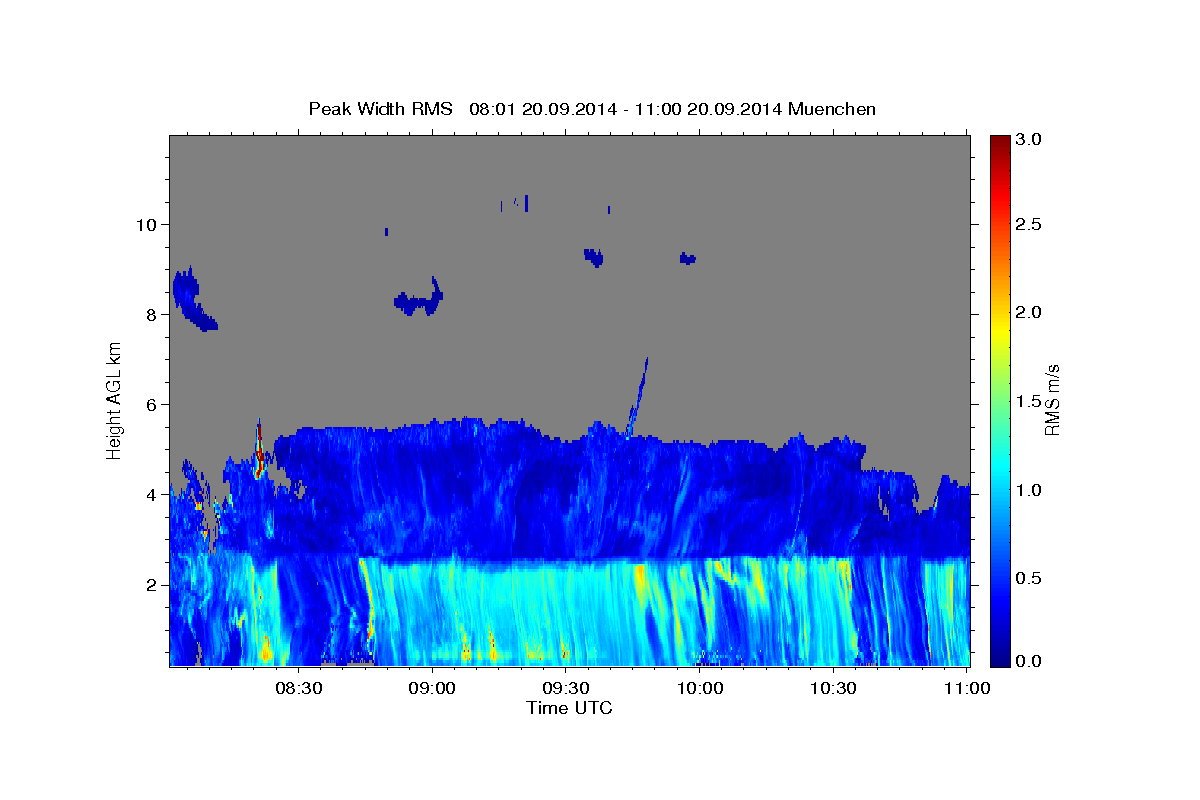Click the '09:00' time axis label
1200x800 pixels.
click(433, 689)
